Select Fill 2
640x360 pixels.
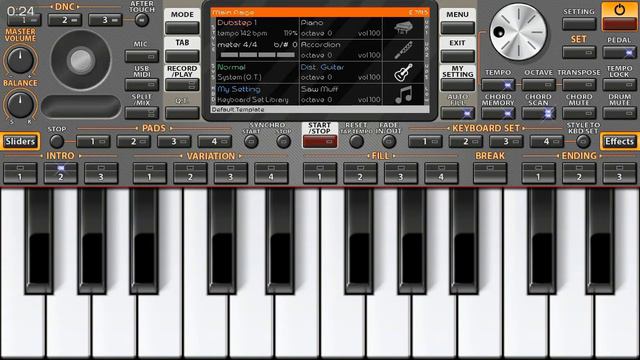pyautogui.click(x=360, y=173)
